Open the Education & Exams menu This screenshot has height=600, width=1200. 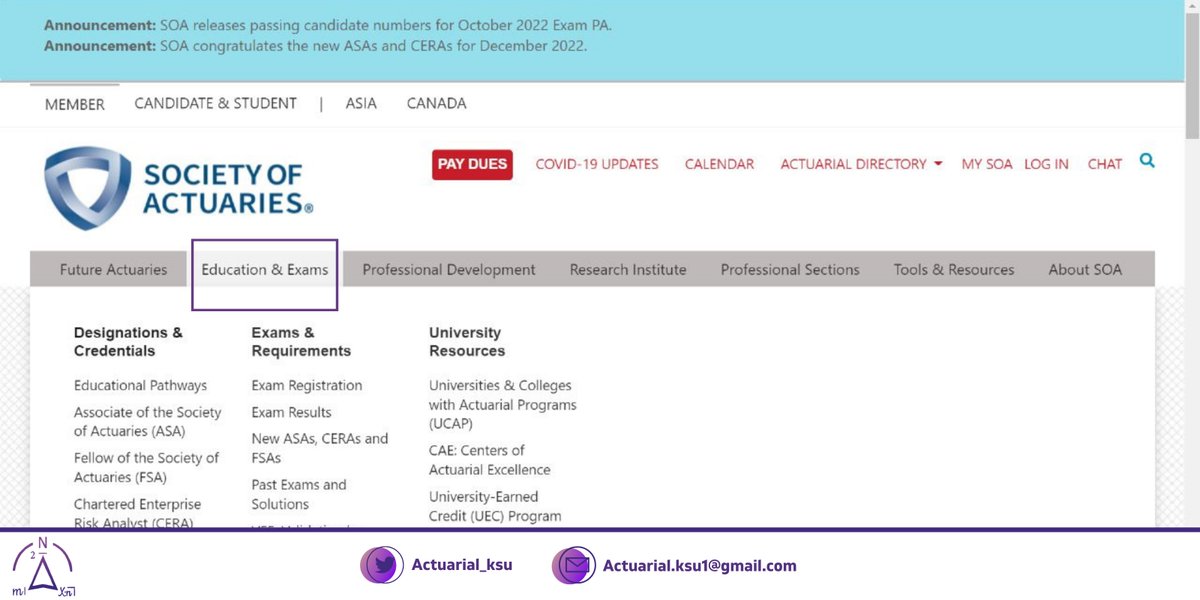[265, 270]
